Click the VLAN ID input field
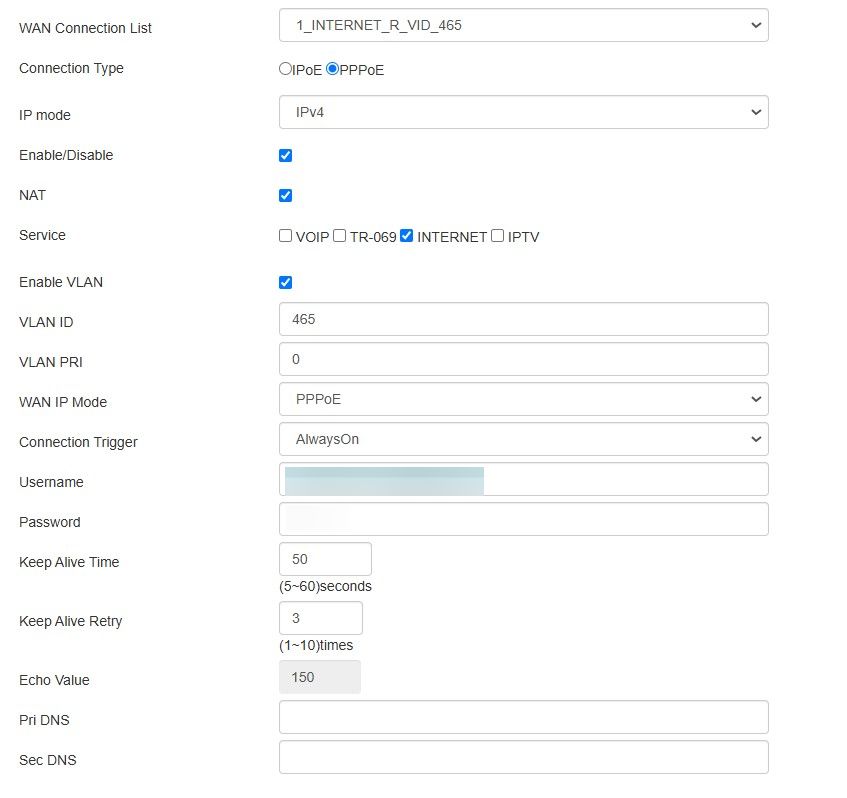847x798 pixels. click(x=523, y=319)
